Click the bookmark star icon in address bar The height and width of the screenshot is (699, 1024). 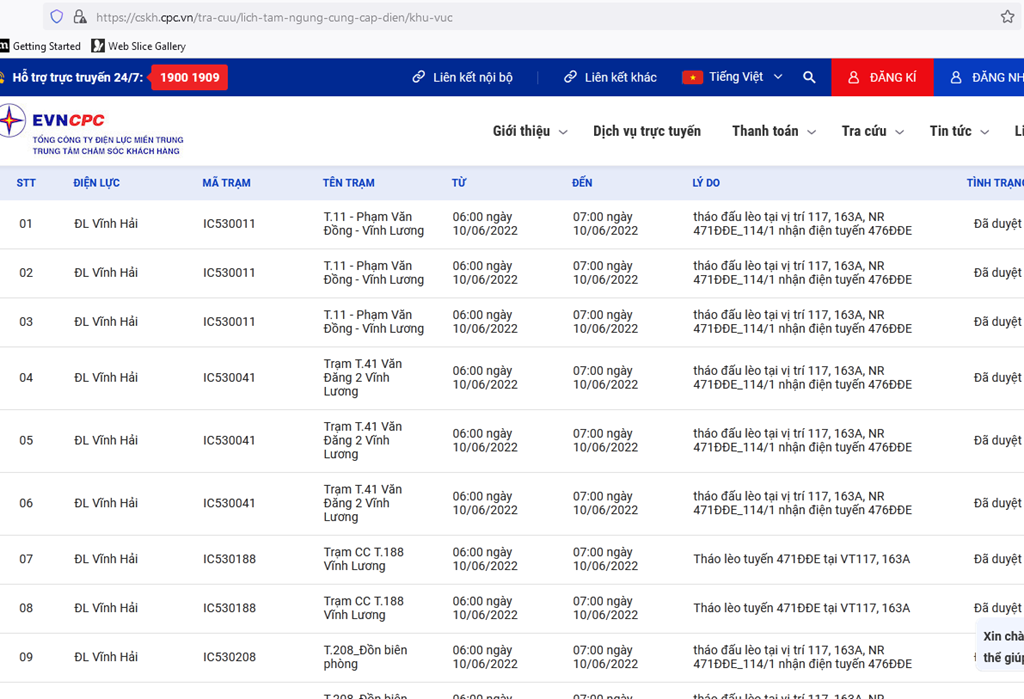point(1007,16)
